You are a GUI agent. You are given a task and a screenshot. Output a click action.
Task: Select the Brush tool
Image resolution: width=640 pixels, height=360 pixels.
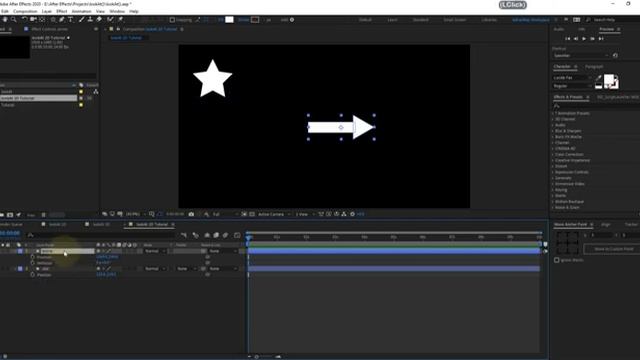[82, 20]
